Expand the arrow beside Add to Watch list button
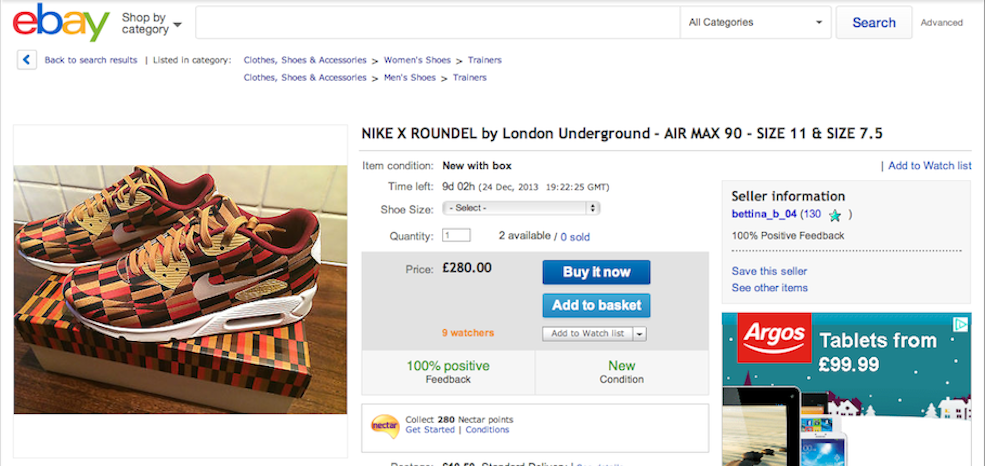This screenshot has height=466, width=985. coord(640,334)
